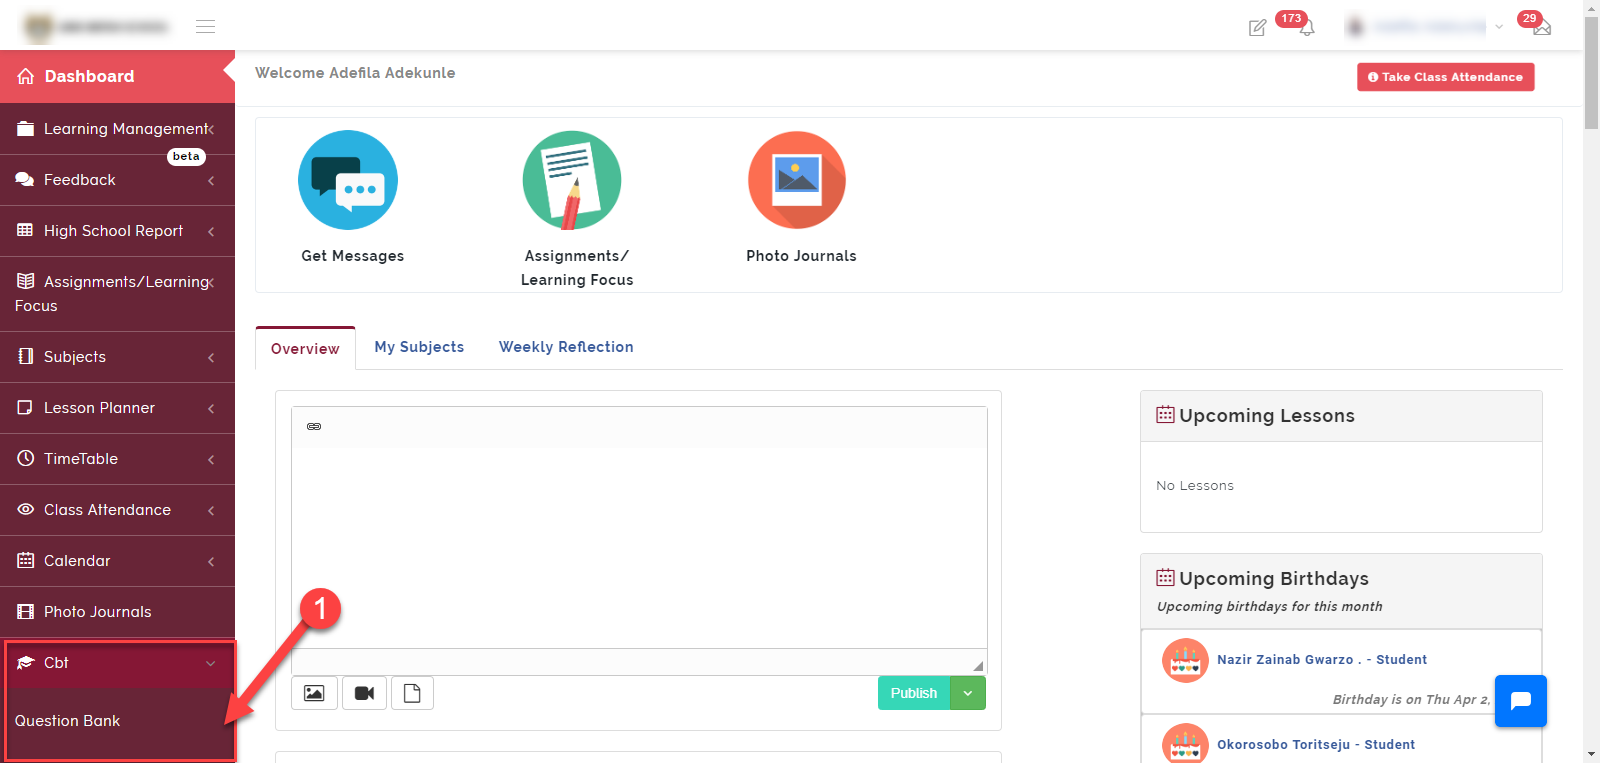Click the "Birthday is on Thu Apr 2" text
The image size is (1600, 763).
(1411, 700)
